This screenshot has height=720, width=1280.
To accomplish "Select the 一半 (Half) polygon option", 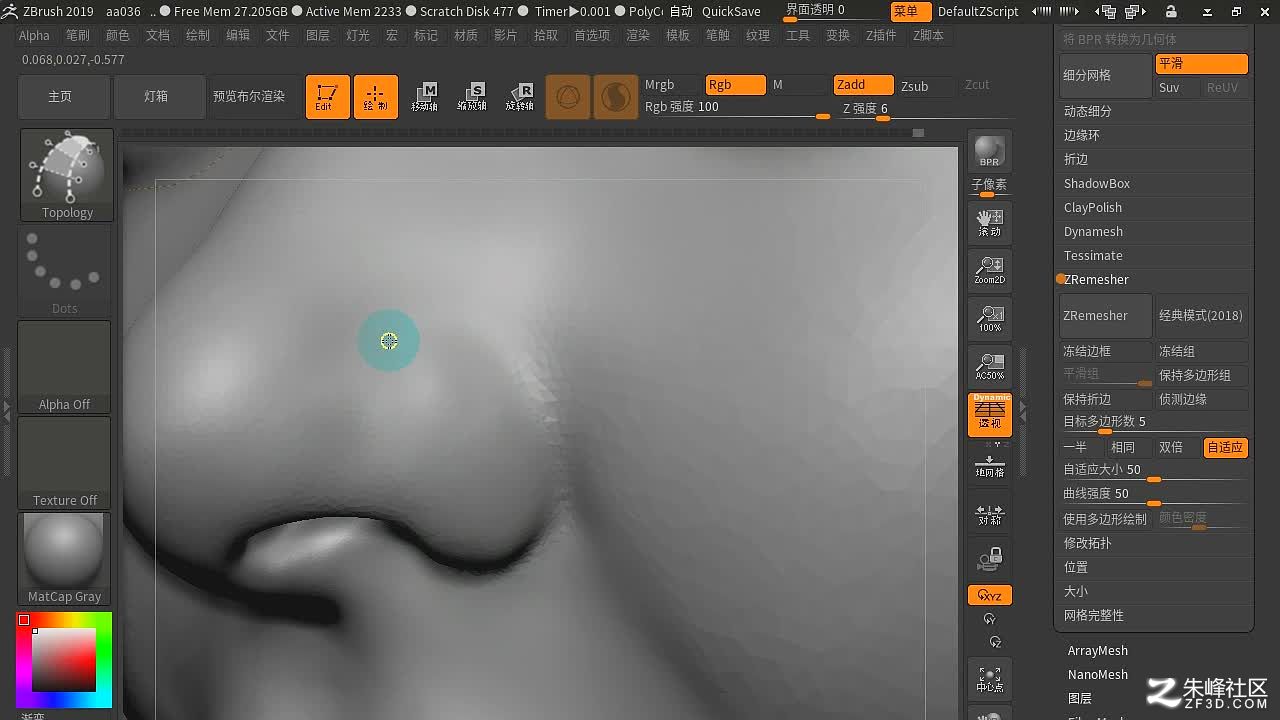I will coord(1082,447).
